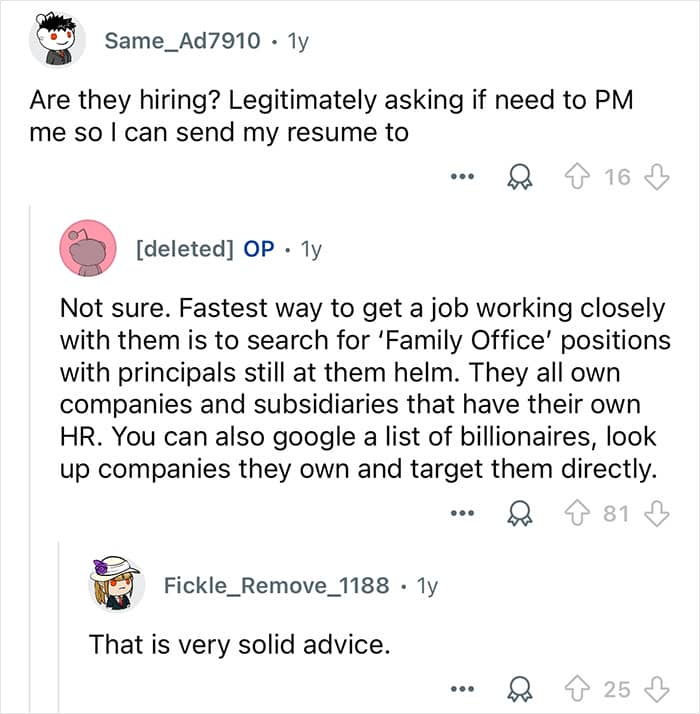This screenshot has height=714, width=700.
Task: Downvote the deleted OP's Family Office reply
Action: [655, 514]
